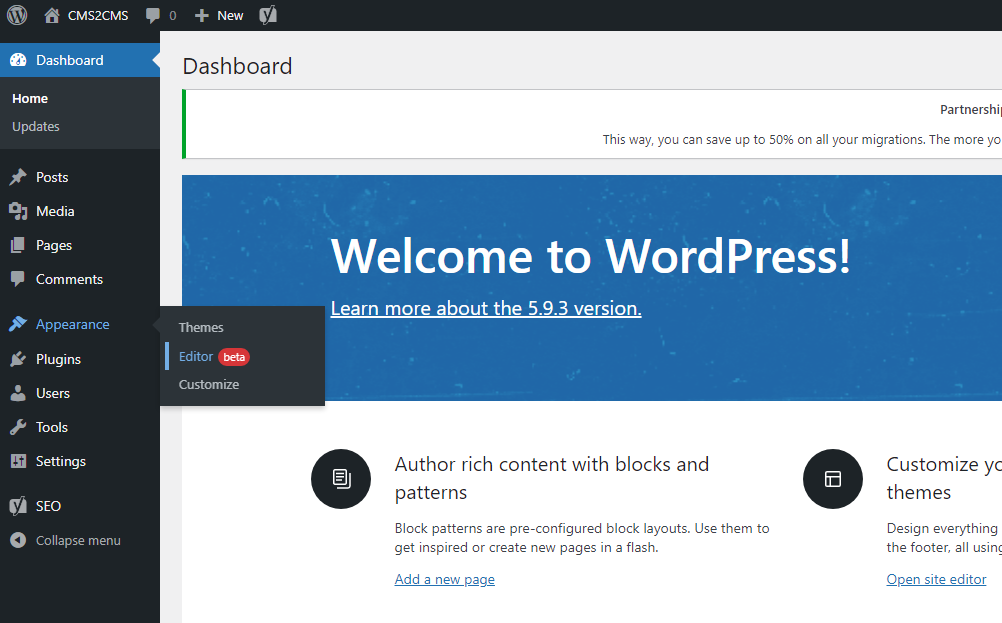Open Learn more about the 5.9.3 version link

pyautogui.click(x=486, y=309)
